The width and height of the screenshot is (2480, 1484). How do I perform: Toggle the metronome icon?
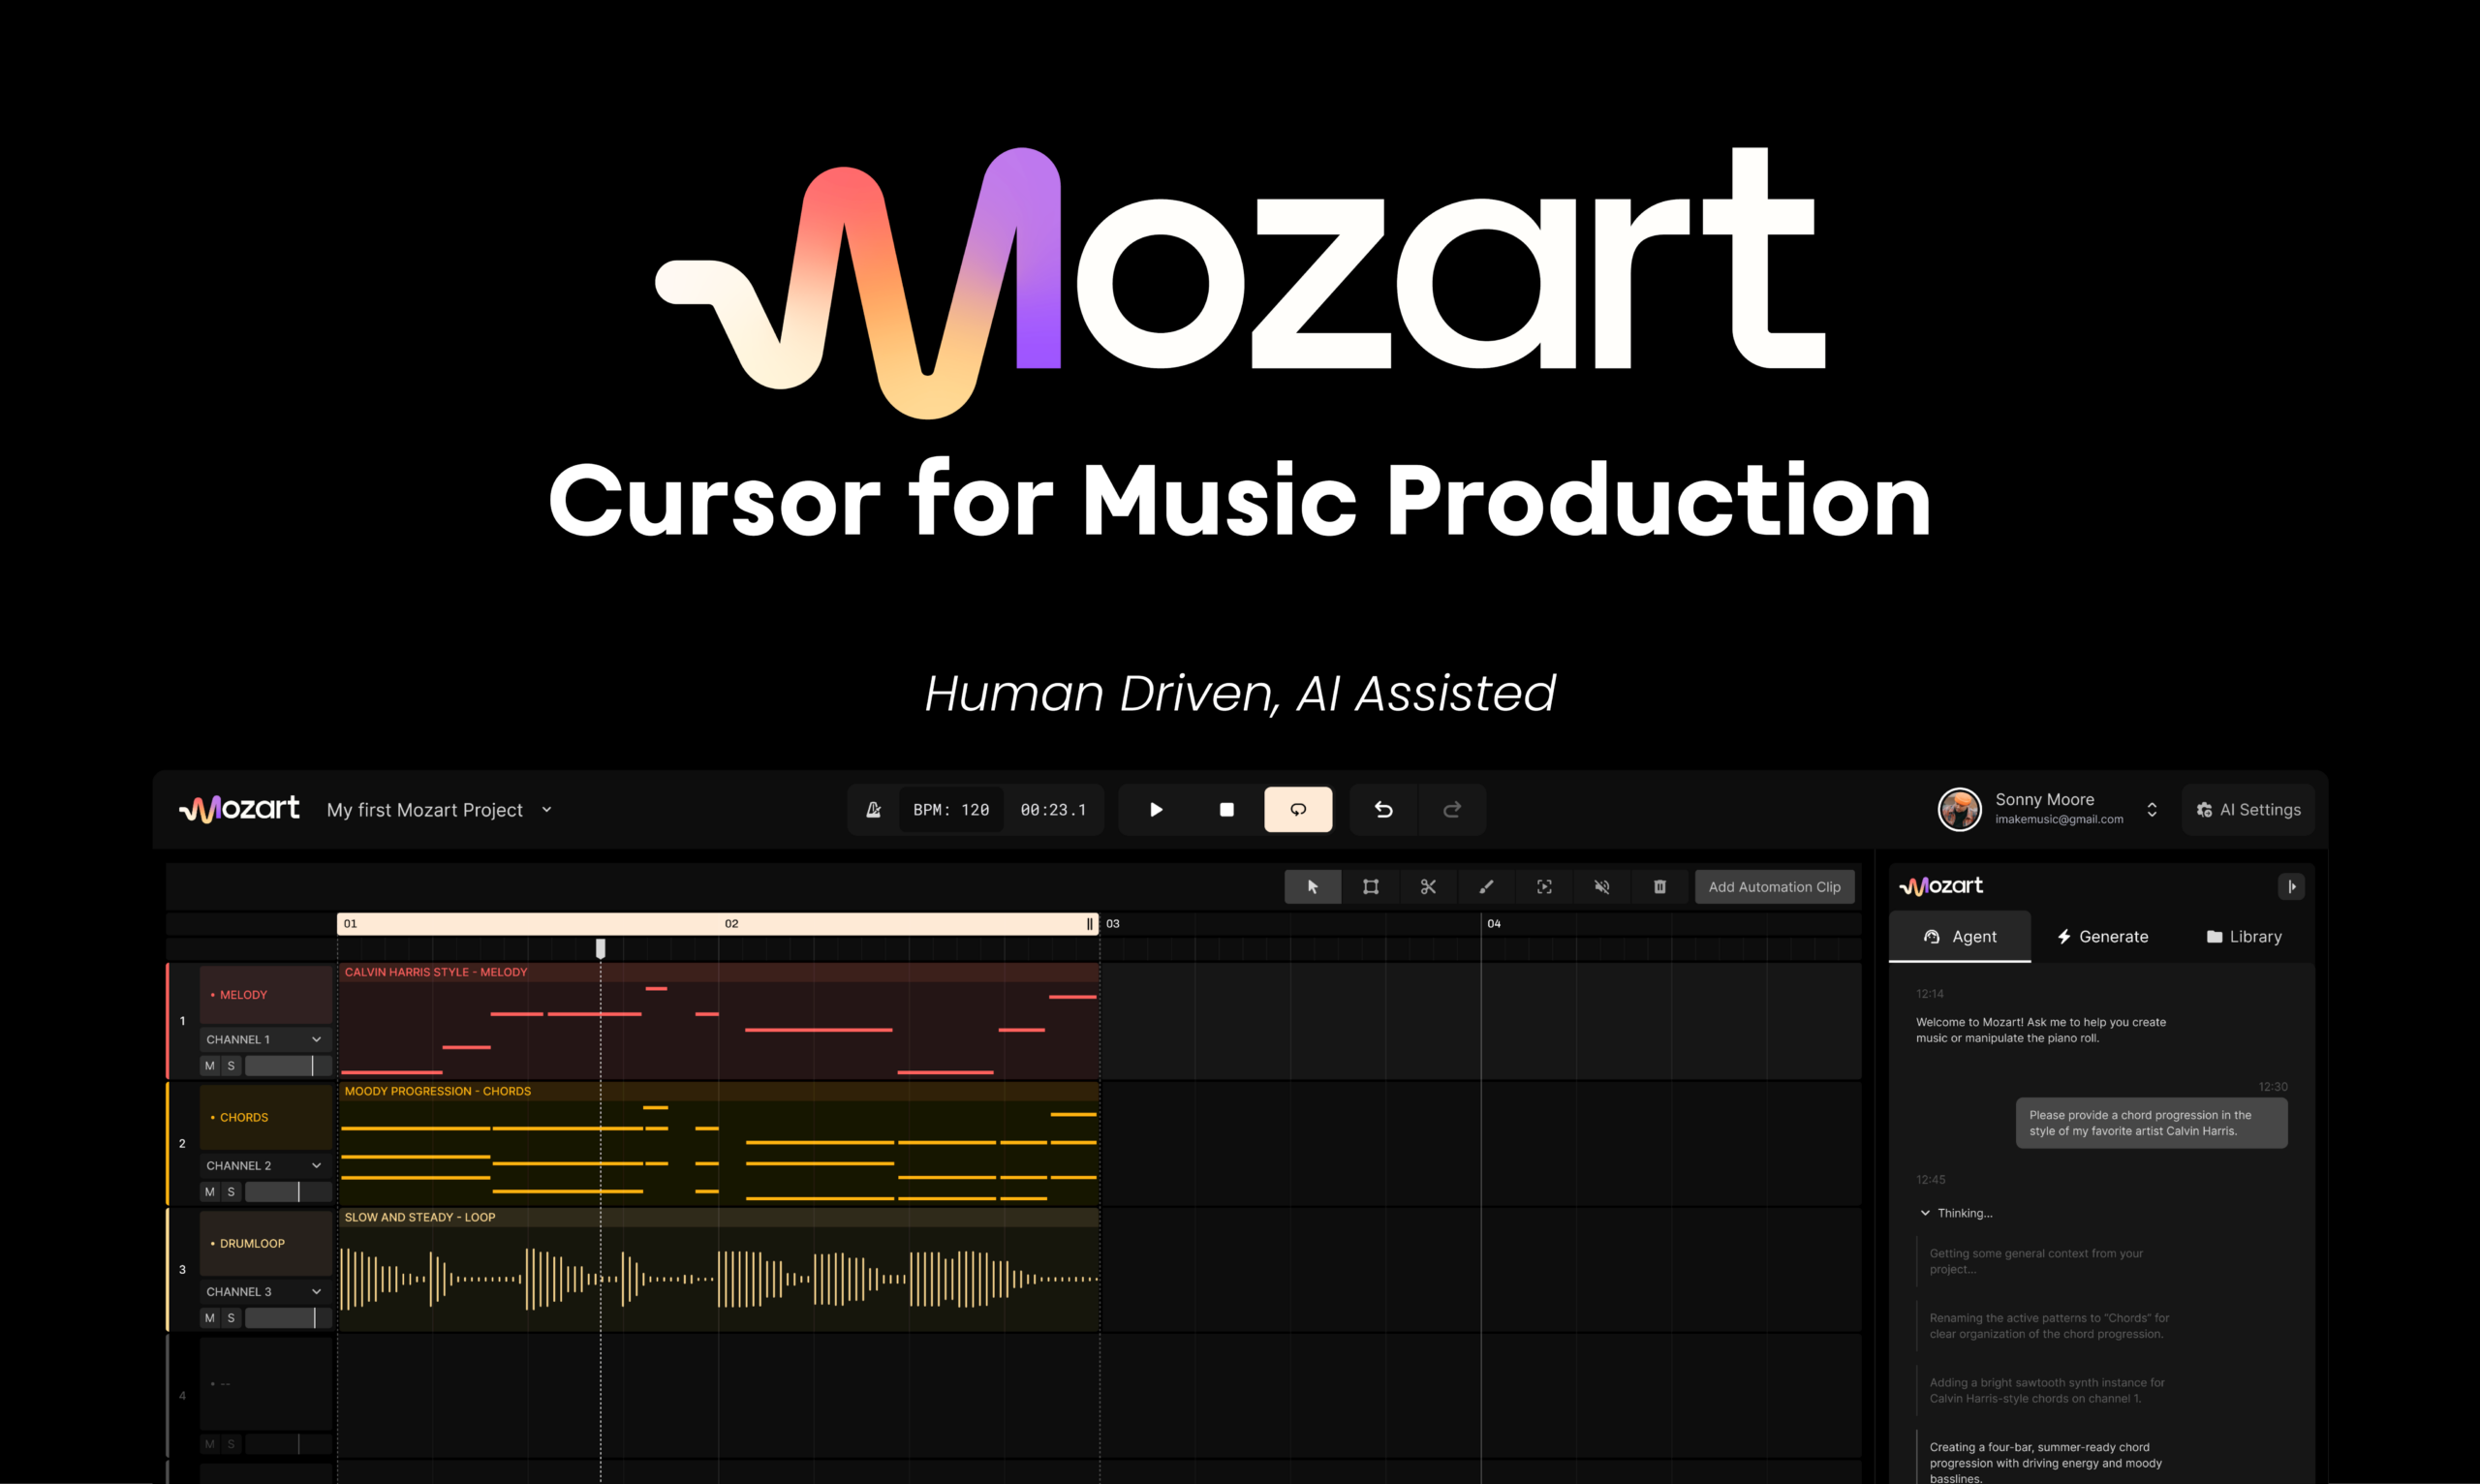[x=873, y=810]
